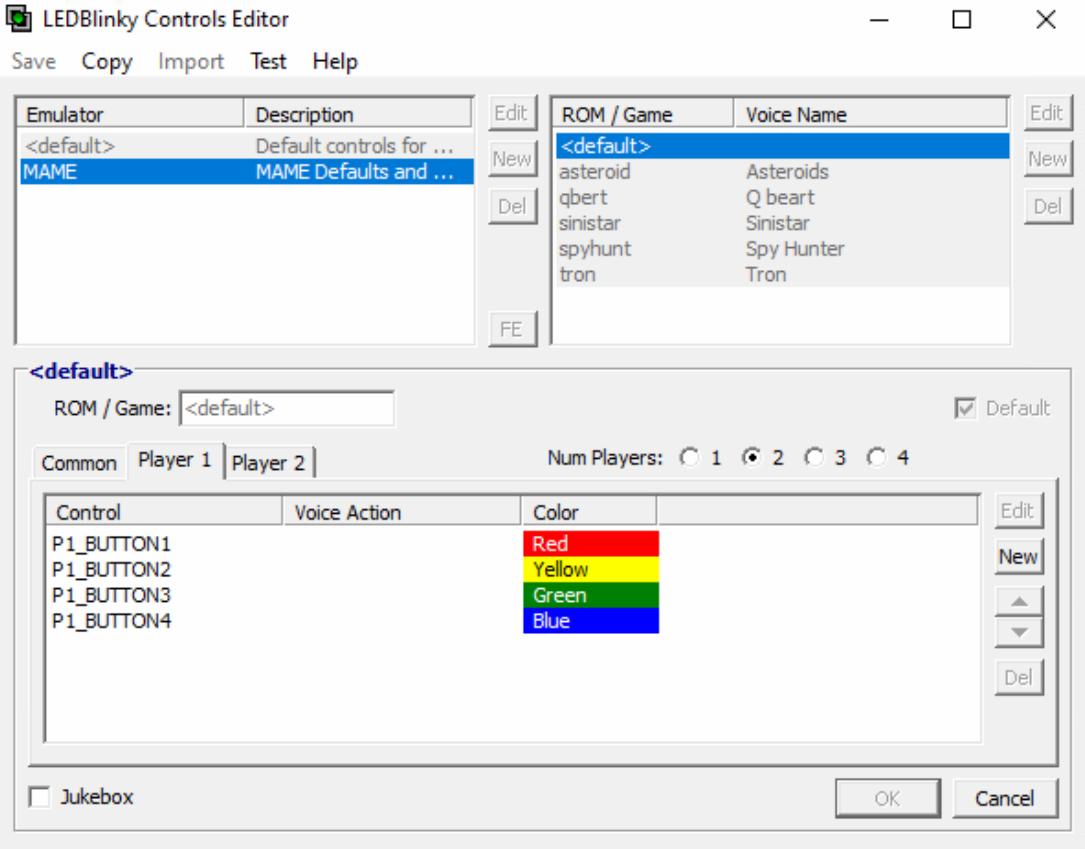Minimize the LEDBlinky window

[x=879, y=19]
